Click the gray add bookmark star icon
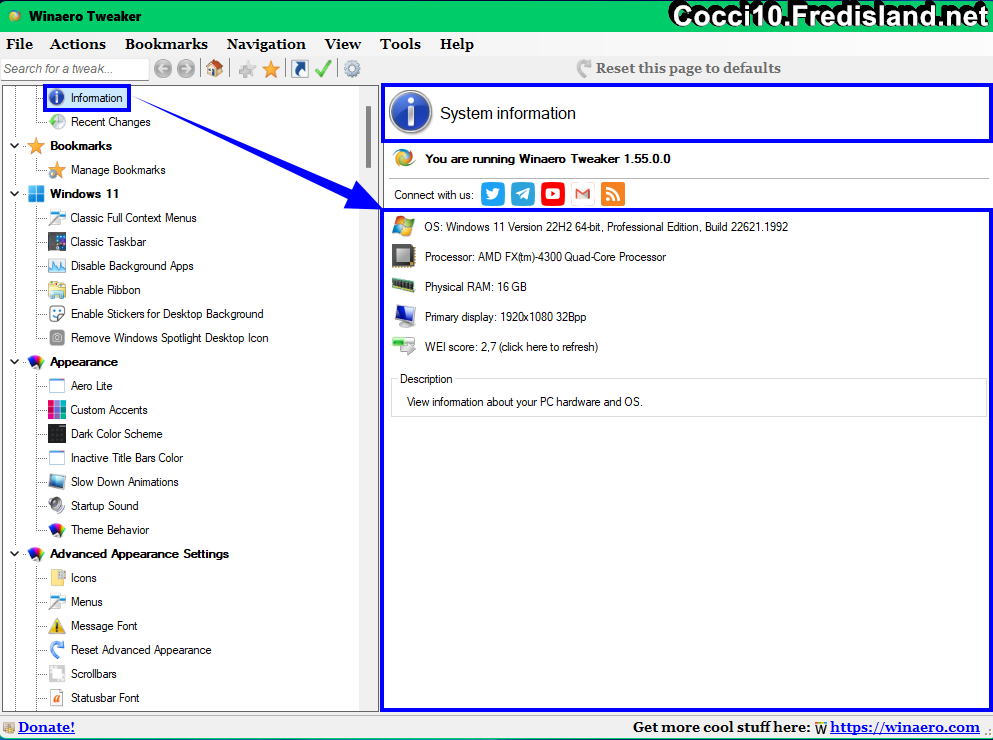 pos(247,69)
